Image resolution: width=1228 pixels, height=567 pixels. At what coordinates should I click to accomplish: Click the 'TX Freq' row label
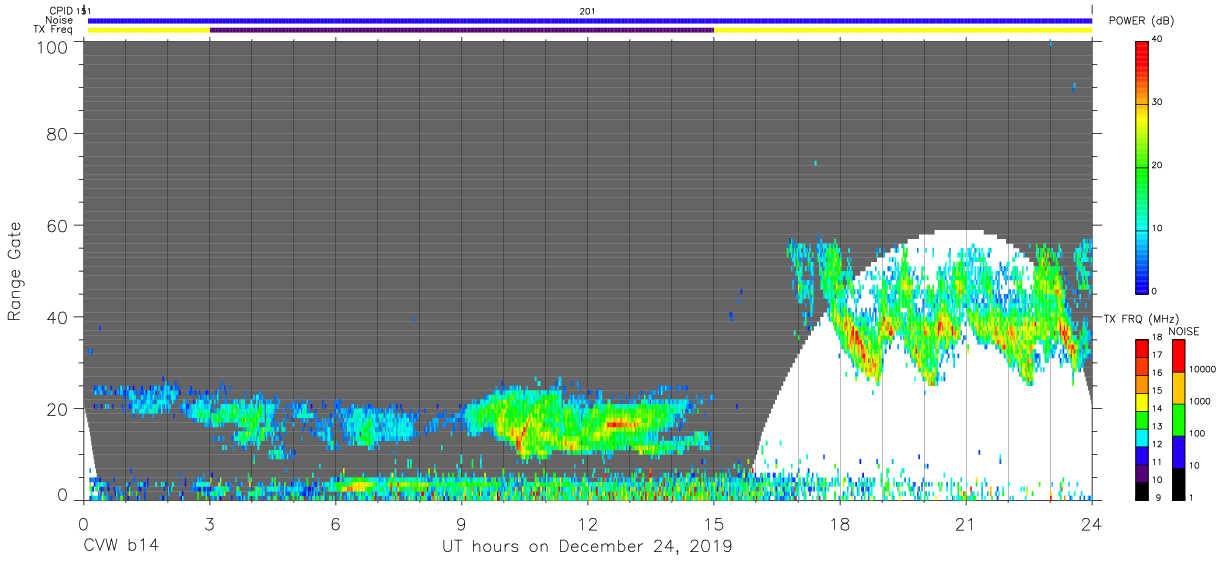click(52, 30)
